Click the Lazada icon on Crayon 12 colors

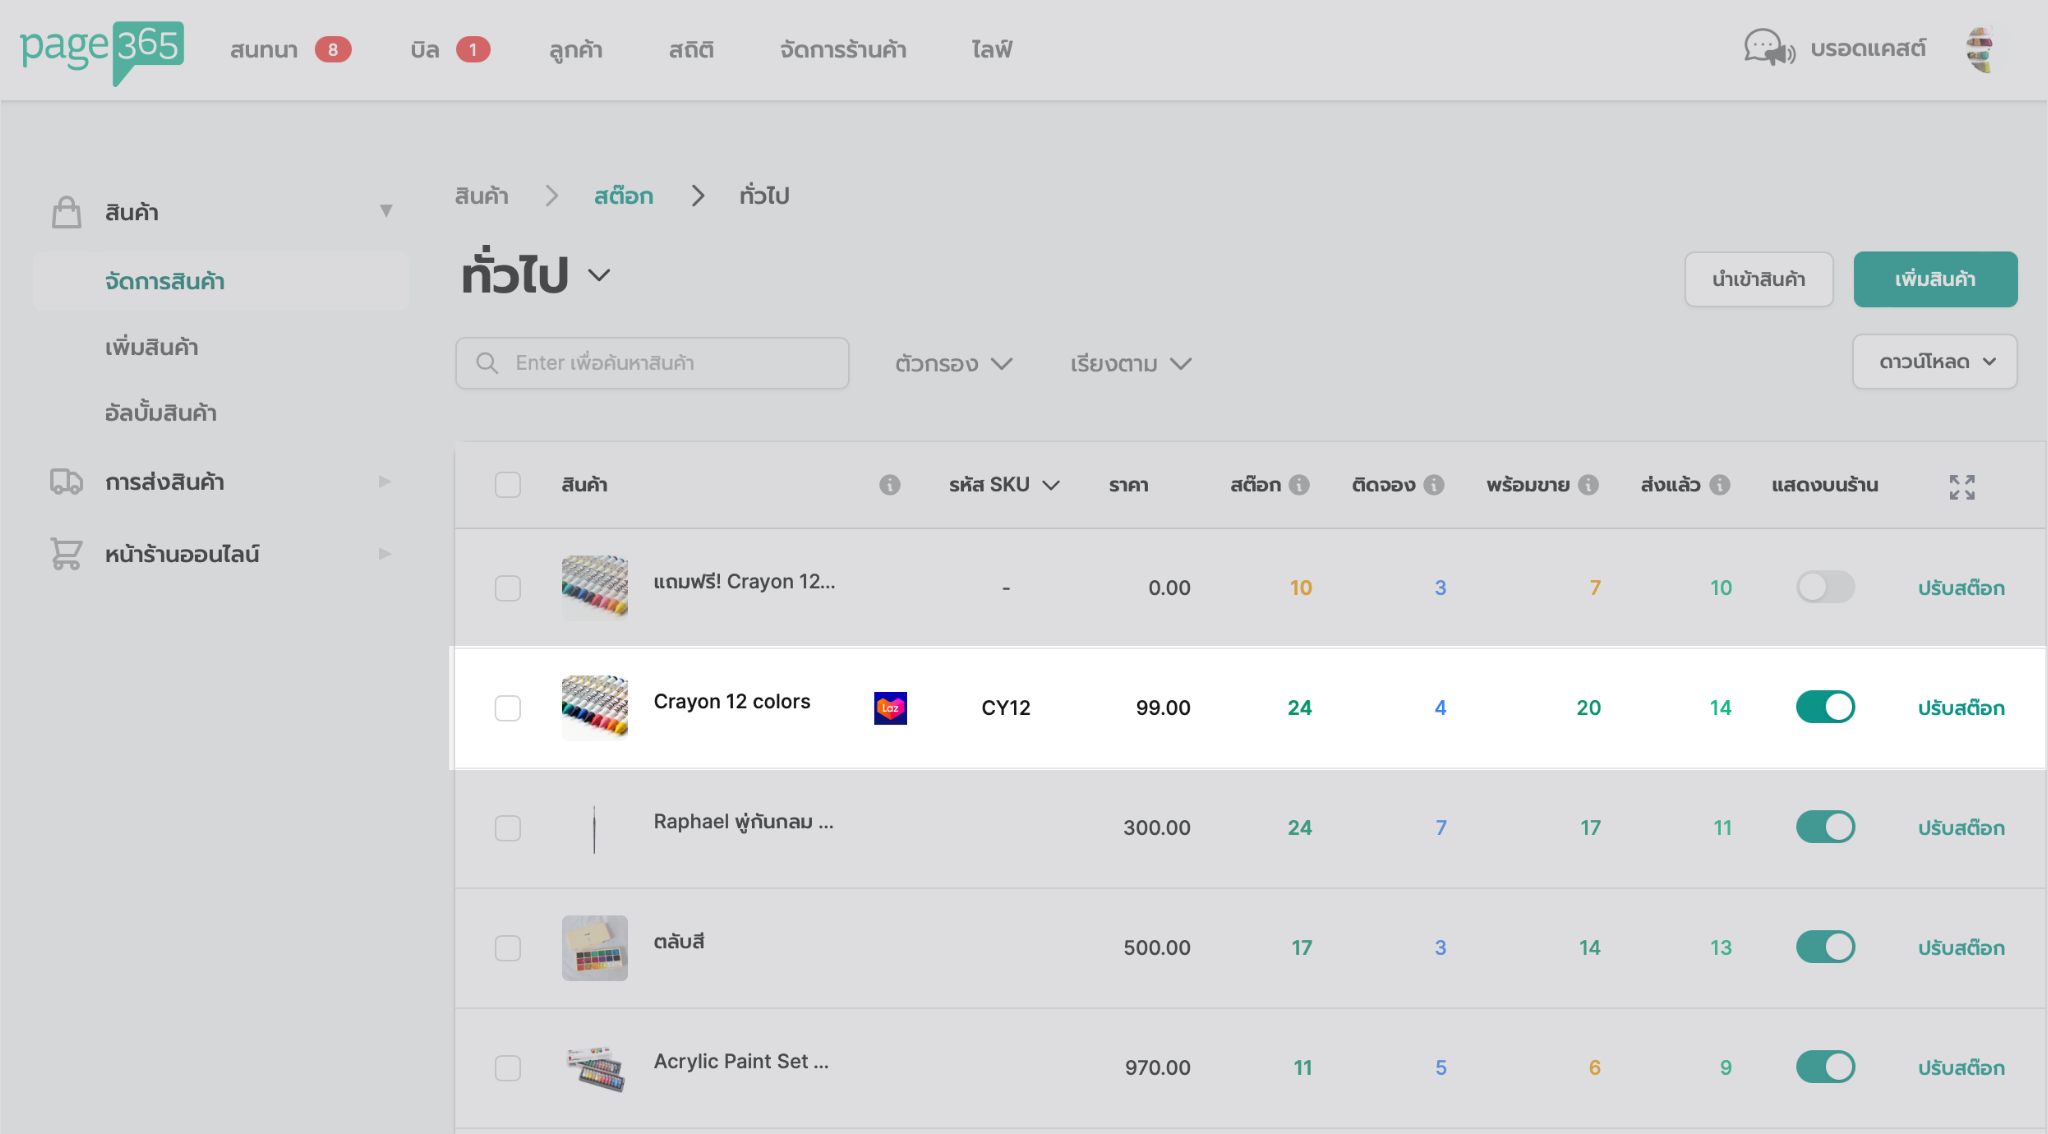point(890,708)
